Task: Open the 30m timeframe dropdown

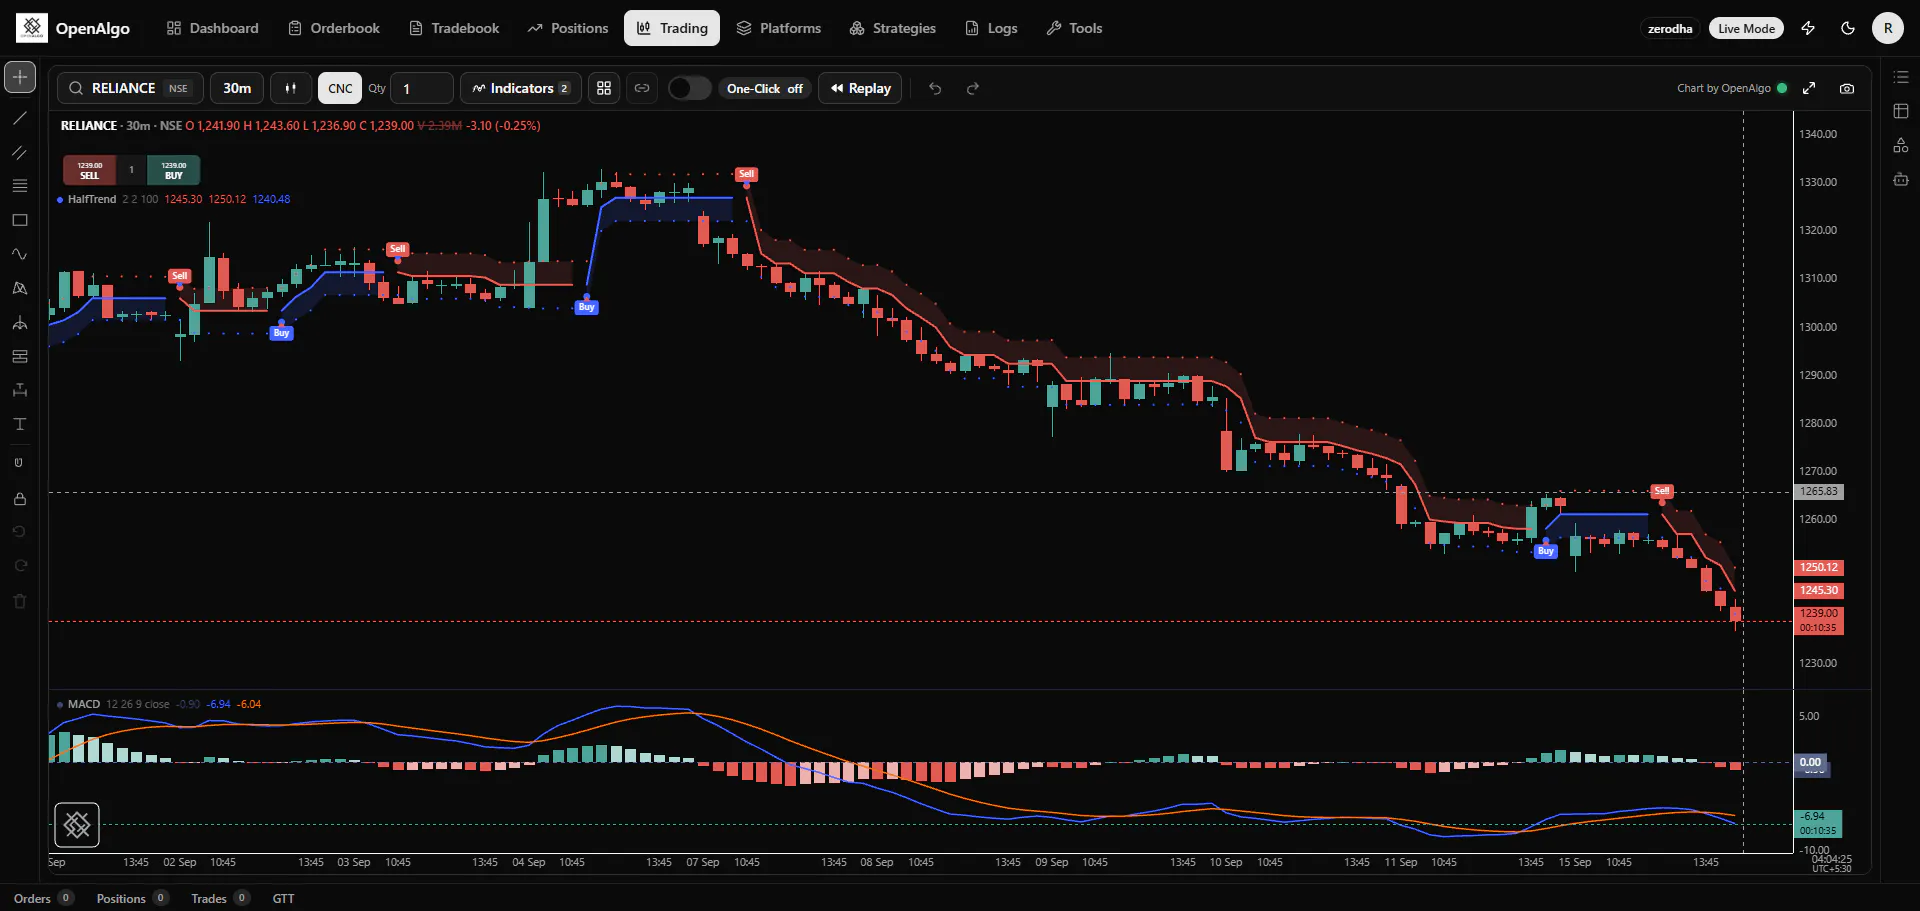Action: click(237, 88)
